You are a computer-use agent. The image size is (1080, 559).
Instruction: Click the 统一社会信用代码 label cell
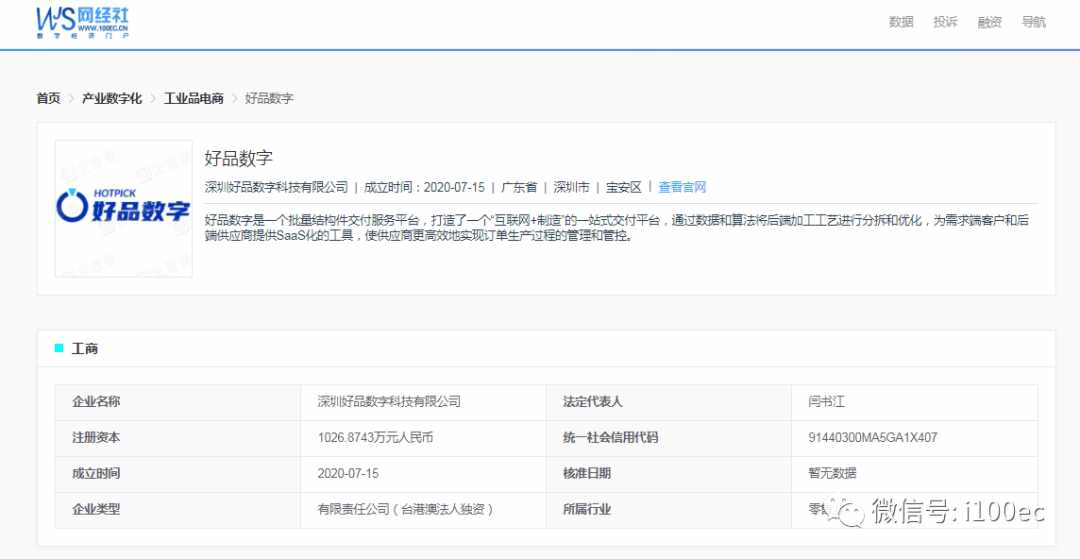669,438
